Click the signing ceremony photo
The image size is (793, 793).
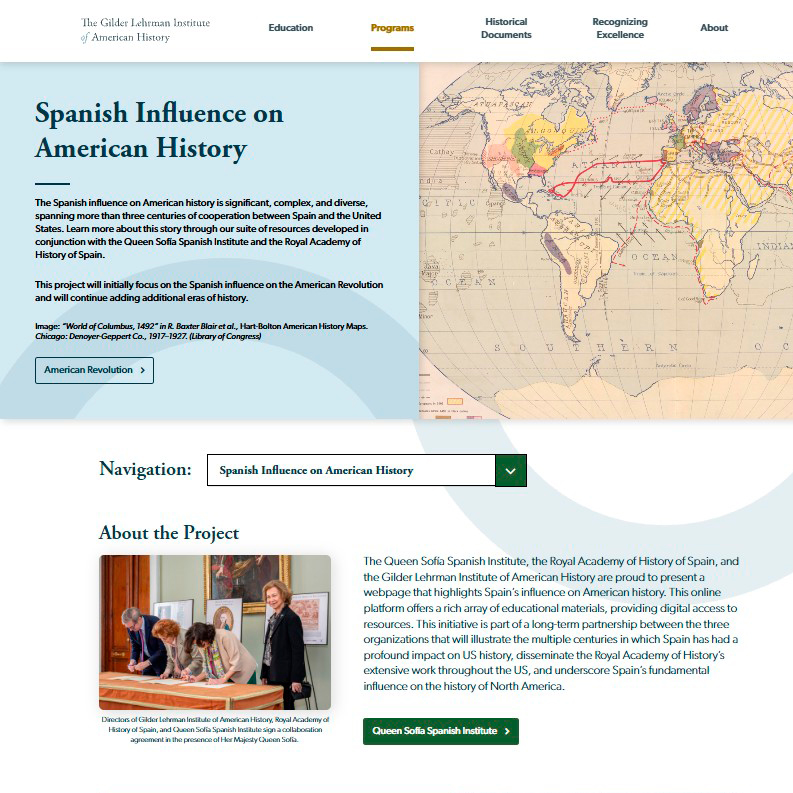pyautogui.click(x=215, y=632)
